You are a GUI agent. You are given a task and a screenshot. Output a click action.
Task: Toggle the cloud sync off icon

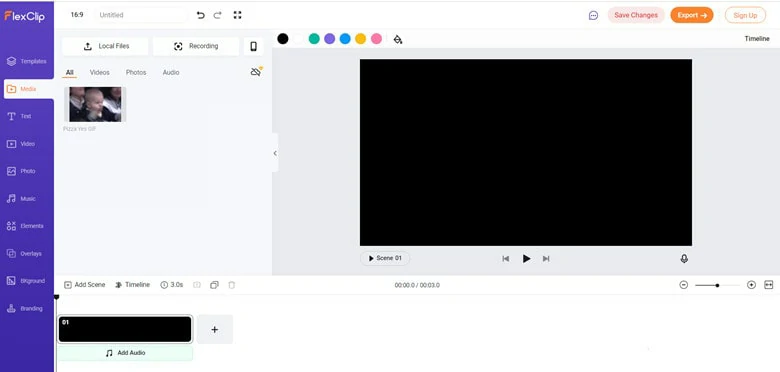click(256, 72)
